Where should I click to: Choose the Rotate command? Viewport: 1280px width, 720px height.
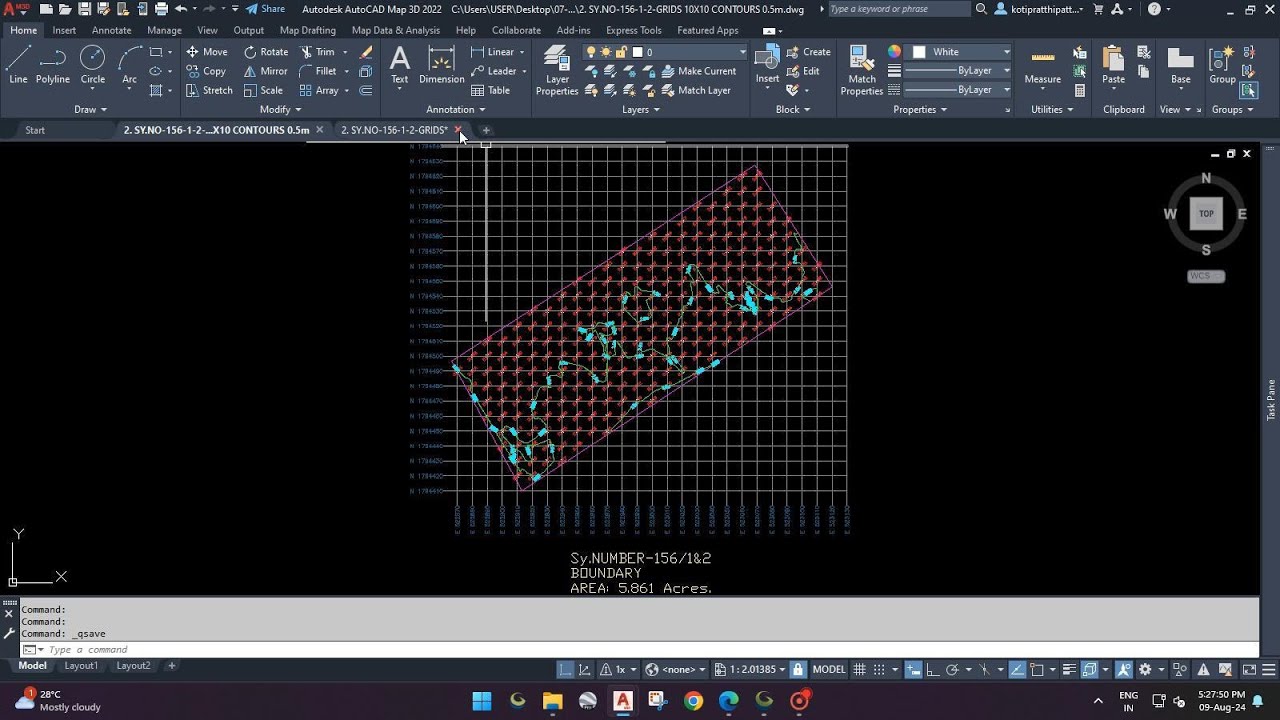265,52
